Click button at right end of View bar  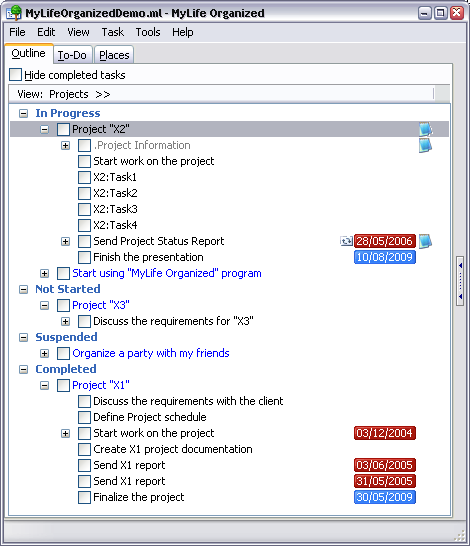(442, 94)
